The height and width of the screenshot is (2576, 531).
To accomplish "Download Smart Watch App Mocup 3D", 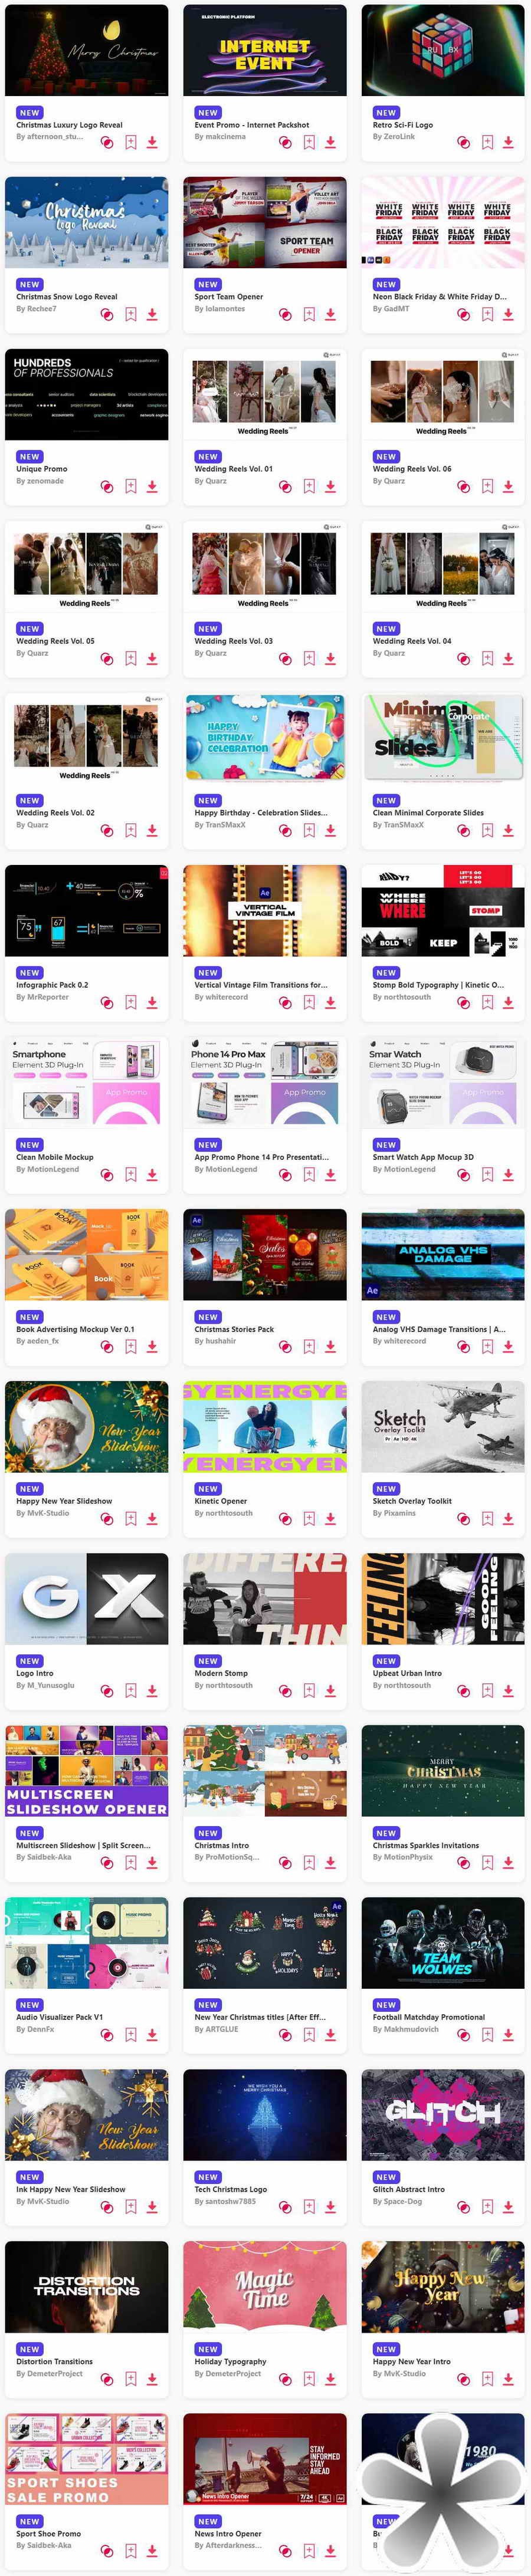I will [508, 1175].
